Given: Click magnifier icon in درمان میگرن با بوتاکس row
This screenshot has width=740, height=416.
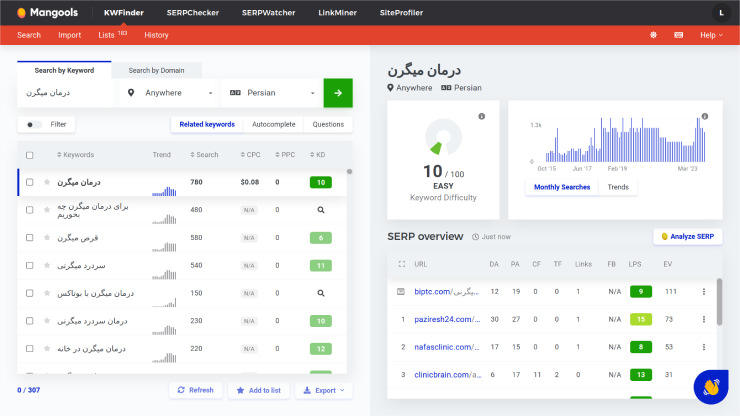Looking at the screenshot, I should click(x=320, y=294).
